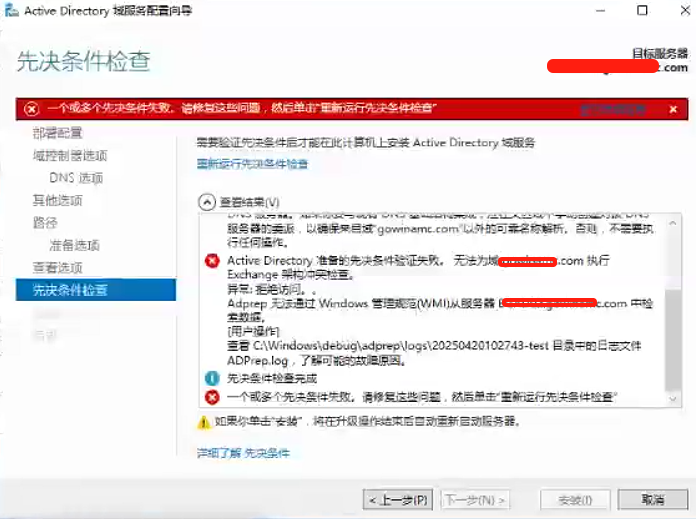Select 准备选项 in the left navigation

[x=74, y=246]
